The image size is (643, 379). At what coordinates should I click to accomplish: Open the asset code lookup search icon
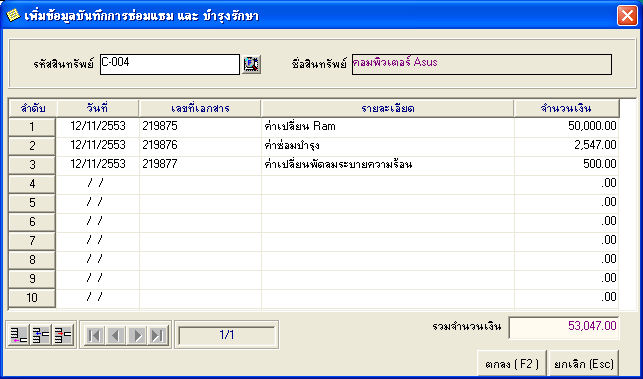click(251, 64)
